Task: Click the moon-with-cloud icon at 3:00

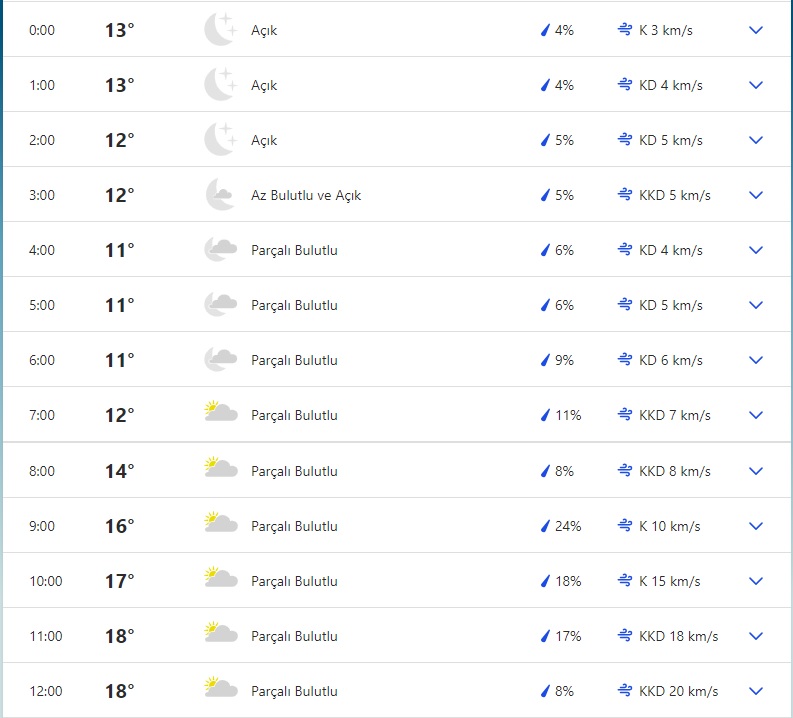Action: point(219,195)
